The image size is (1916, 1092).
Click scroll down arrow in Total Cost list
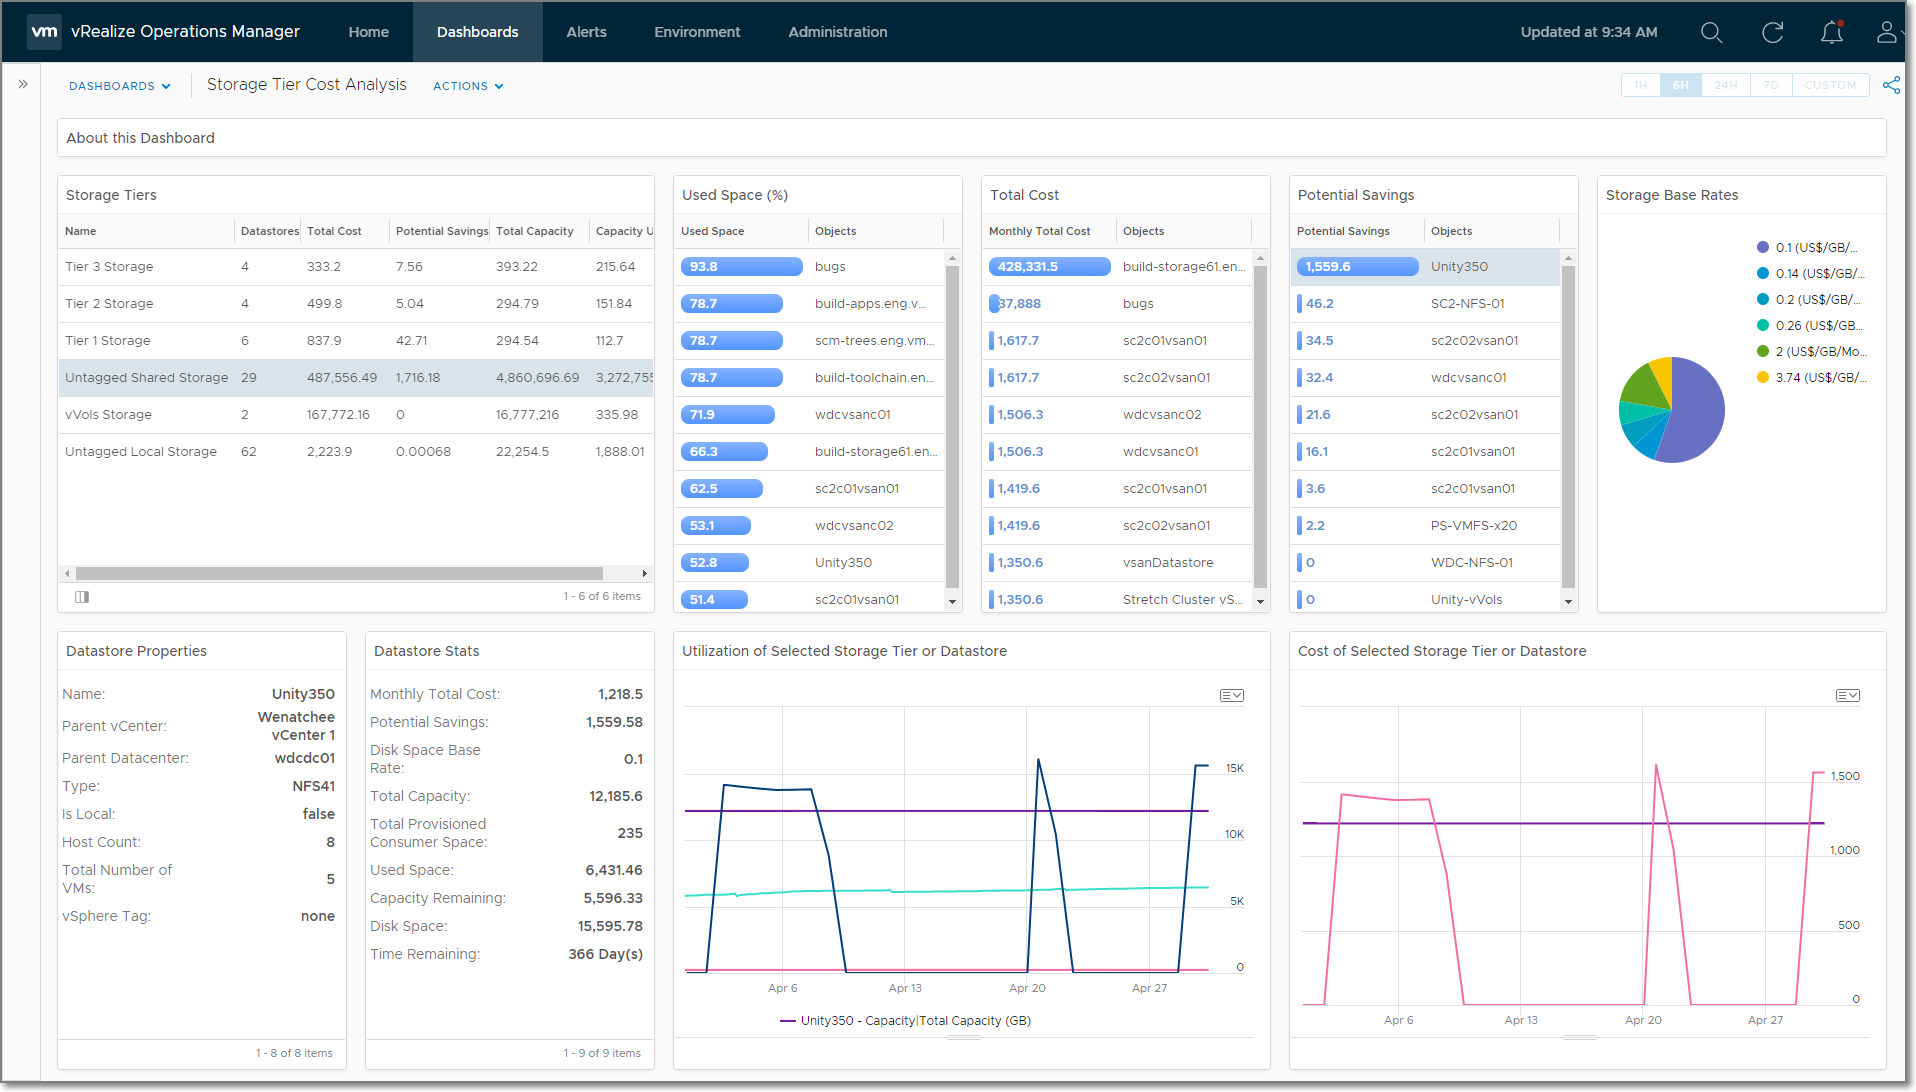1260,602
